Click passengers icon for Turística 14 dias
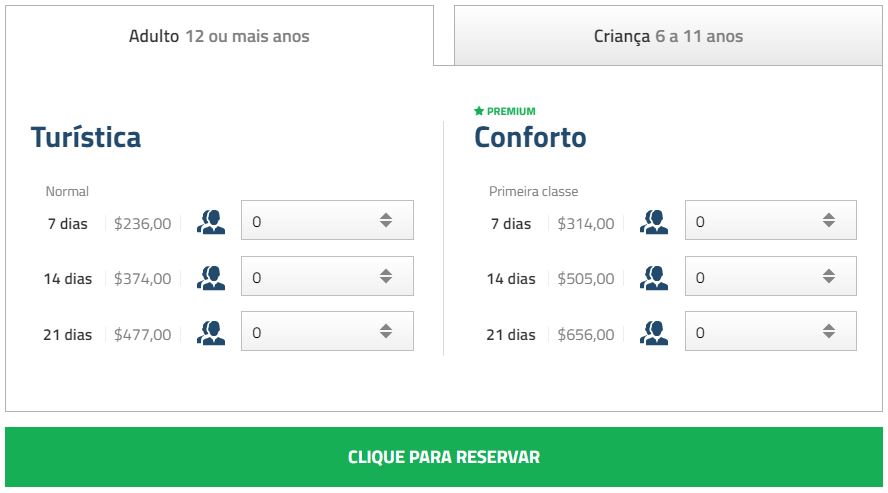Viewport: 888px width, 493px height. [211, 278]
